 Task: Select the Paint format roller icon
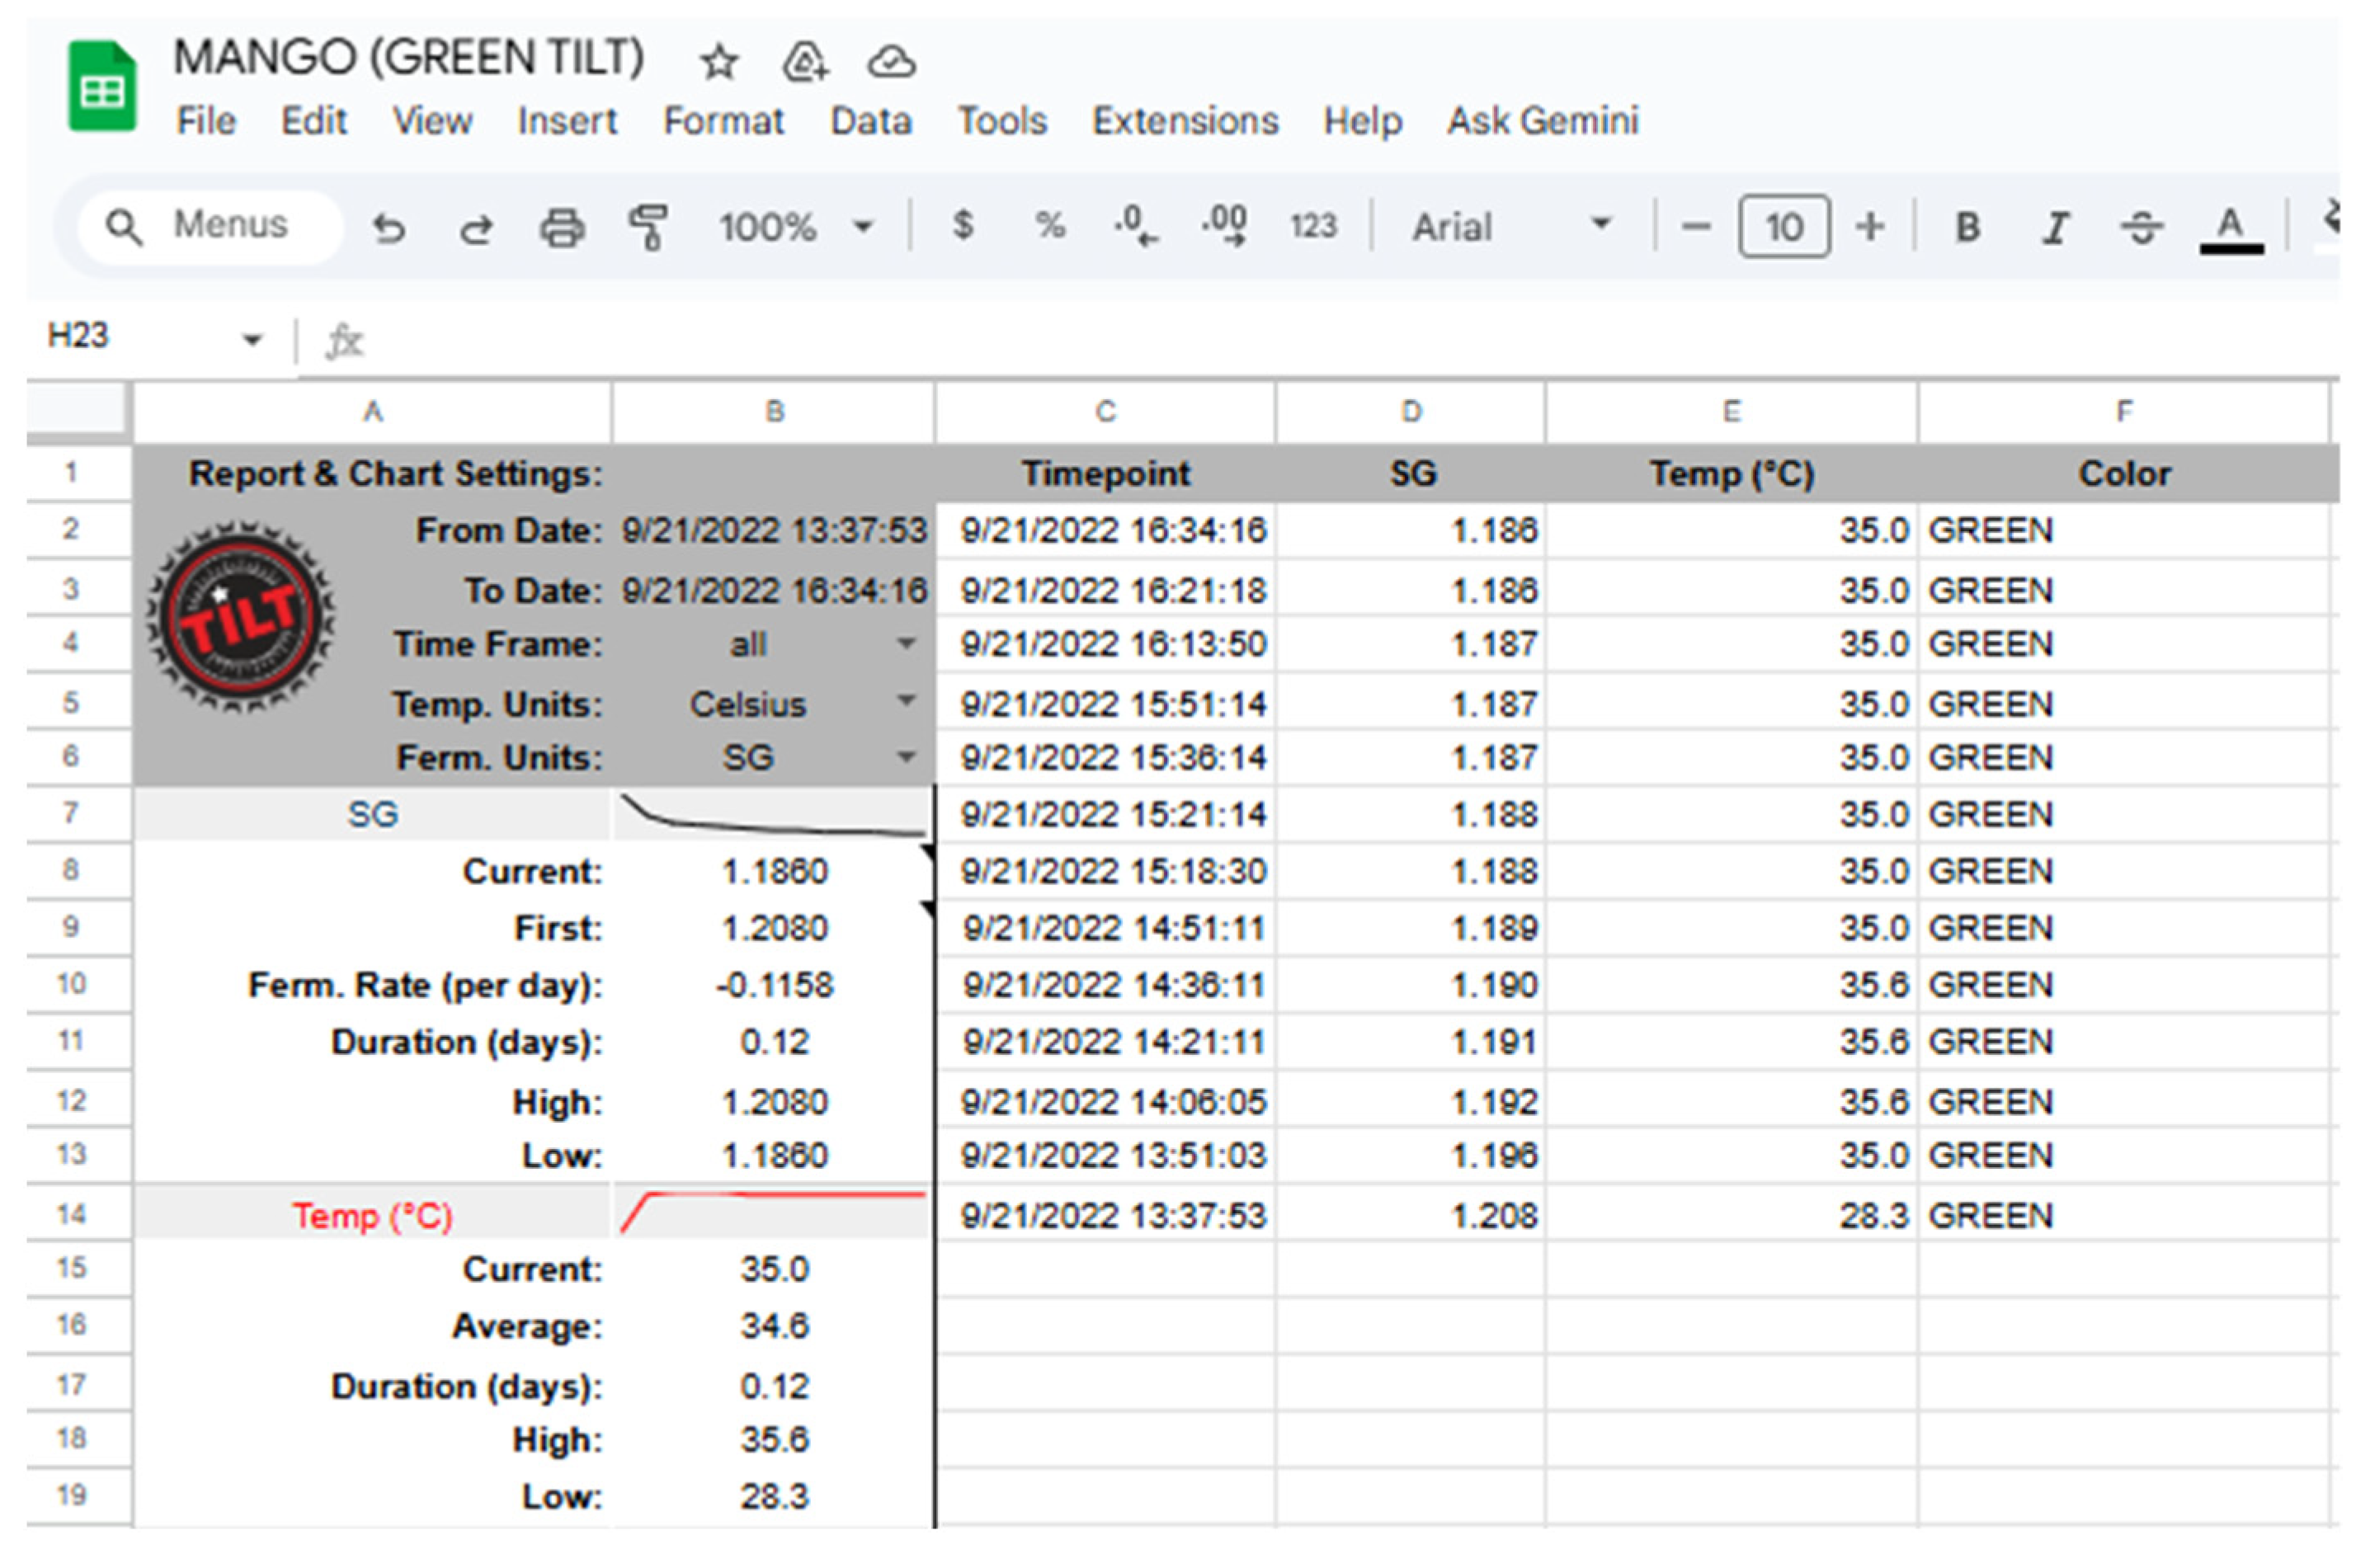[x=648, y=228]
